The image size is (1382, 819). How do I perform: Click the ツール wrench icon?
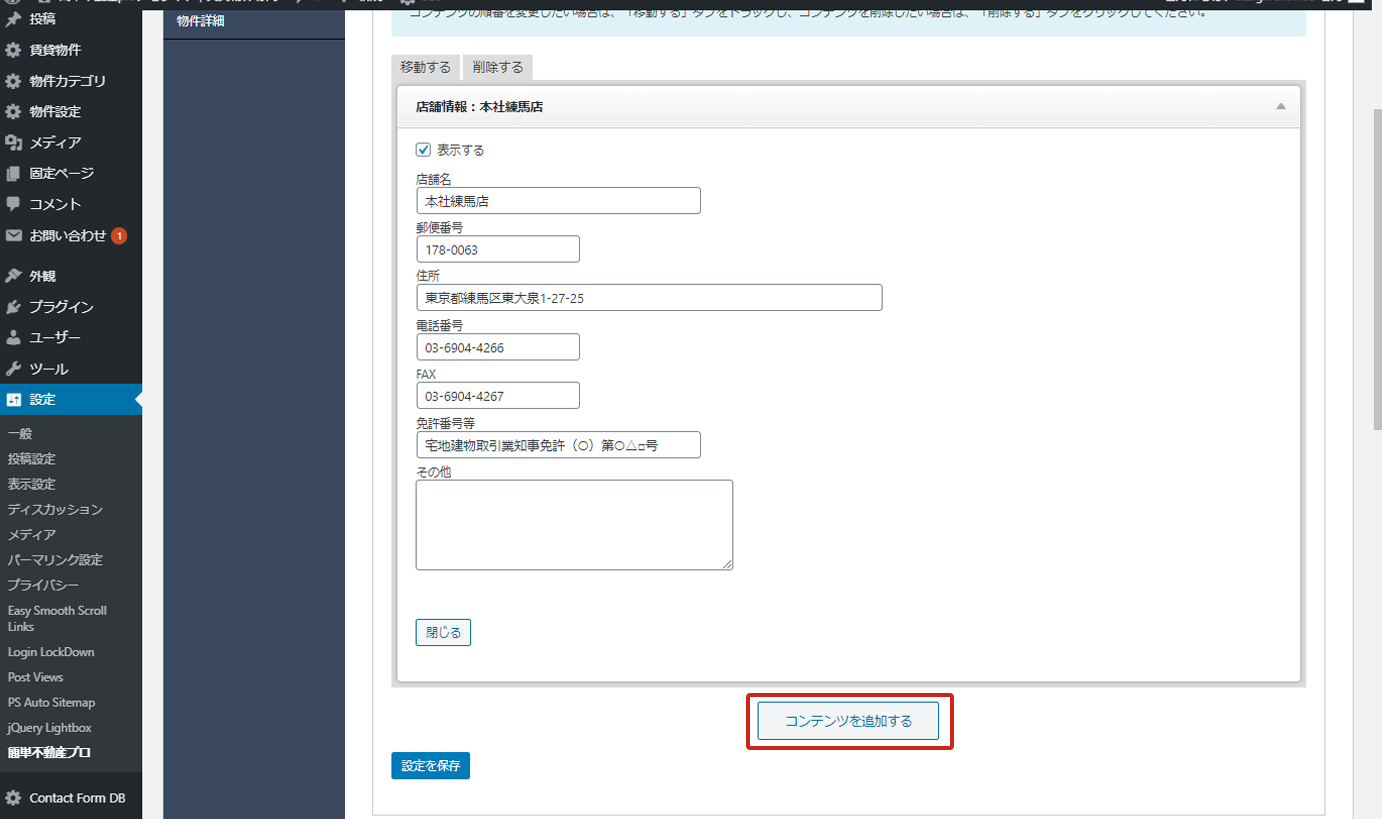point(13,369)
